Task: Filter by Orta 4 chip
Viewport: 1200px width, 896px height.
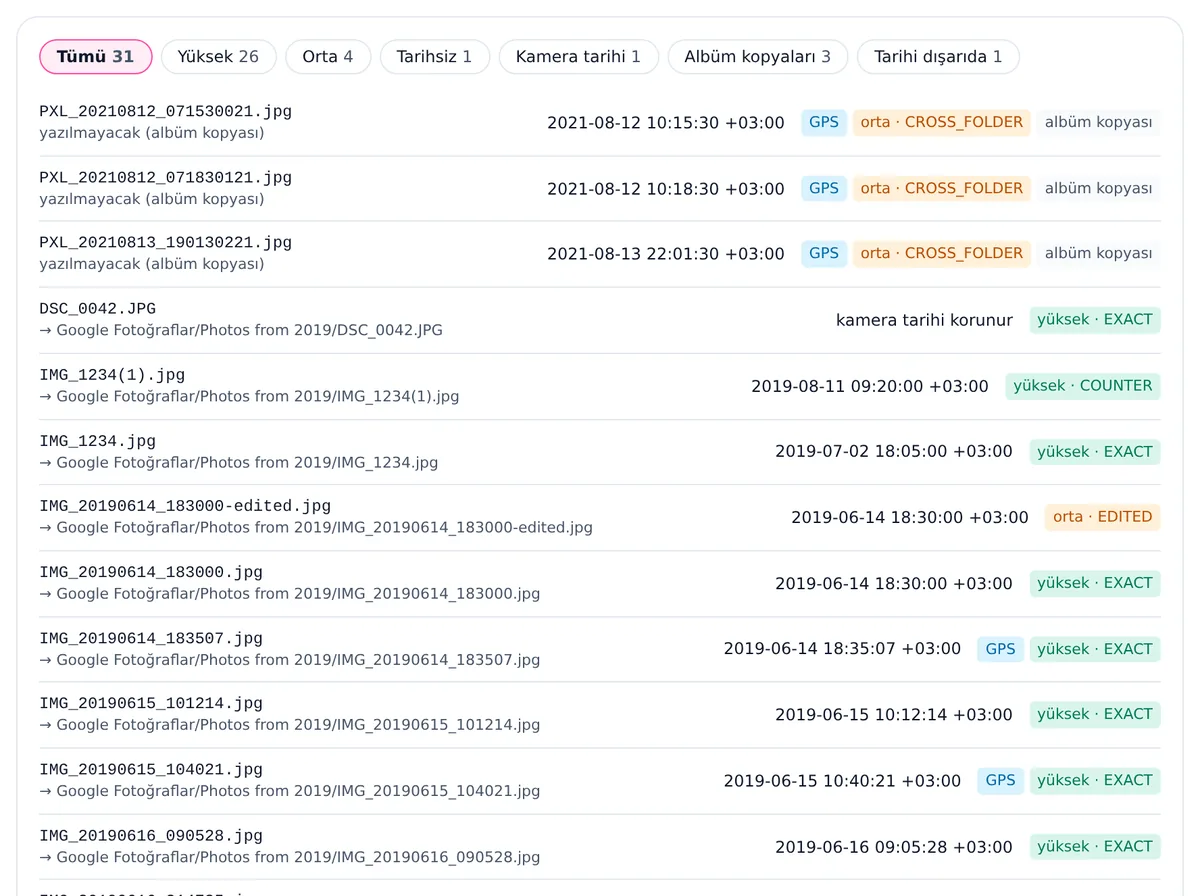Action: tap(328, 57)
